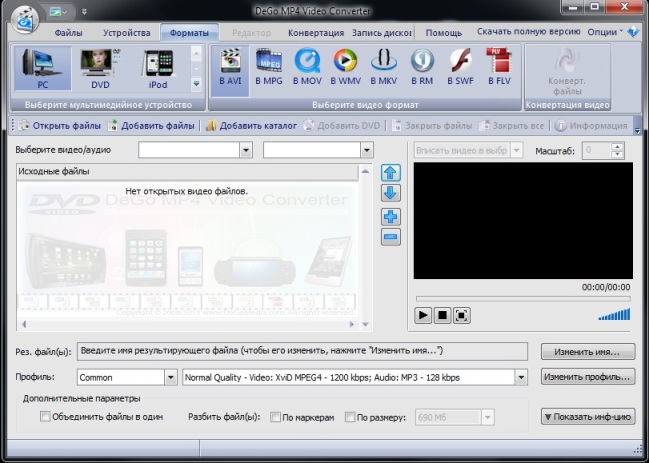The width and height of the screenshot is (649, 463).
Task: Choose the В MPG video format
Action: pos(269,67)
